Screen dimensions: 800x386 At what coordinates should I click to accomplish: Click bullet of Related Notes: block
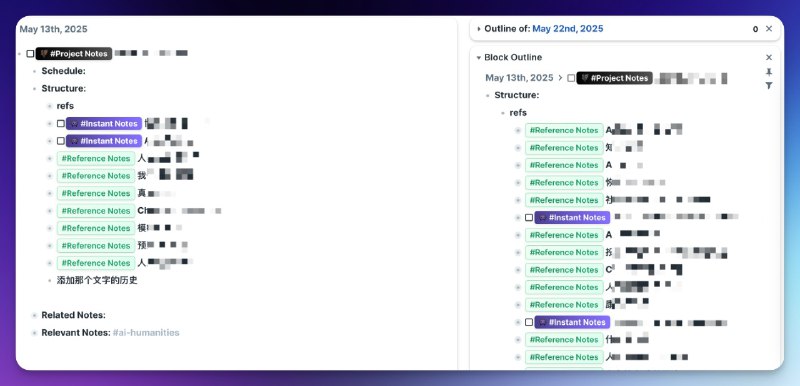[x=34, y=316]
